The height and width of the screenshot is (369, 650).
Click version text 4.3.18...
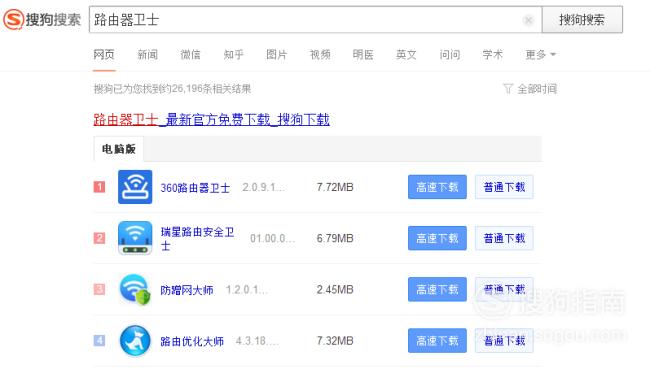click(x=257, y=341)
